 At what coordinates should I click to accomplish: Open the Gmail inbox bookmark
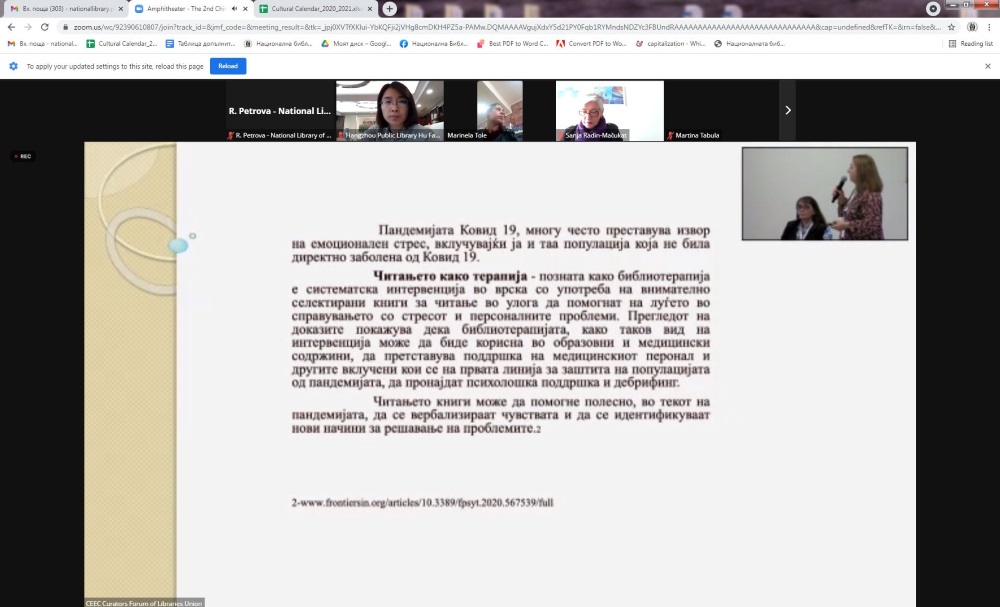tap(42, 44)
